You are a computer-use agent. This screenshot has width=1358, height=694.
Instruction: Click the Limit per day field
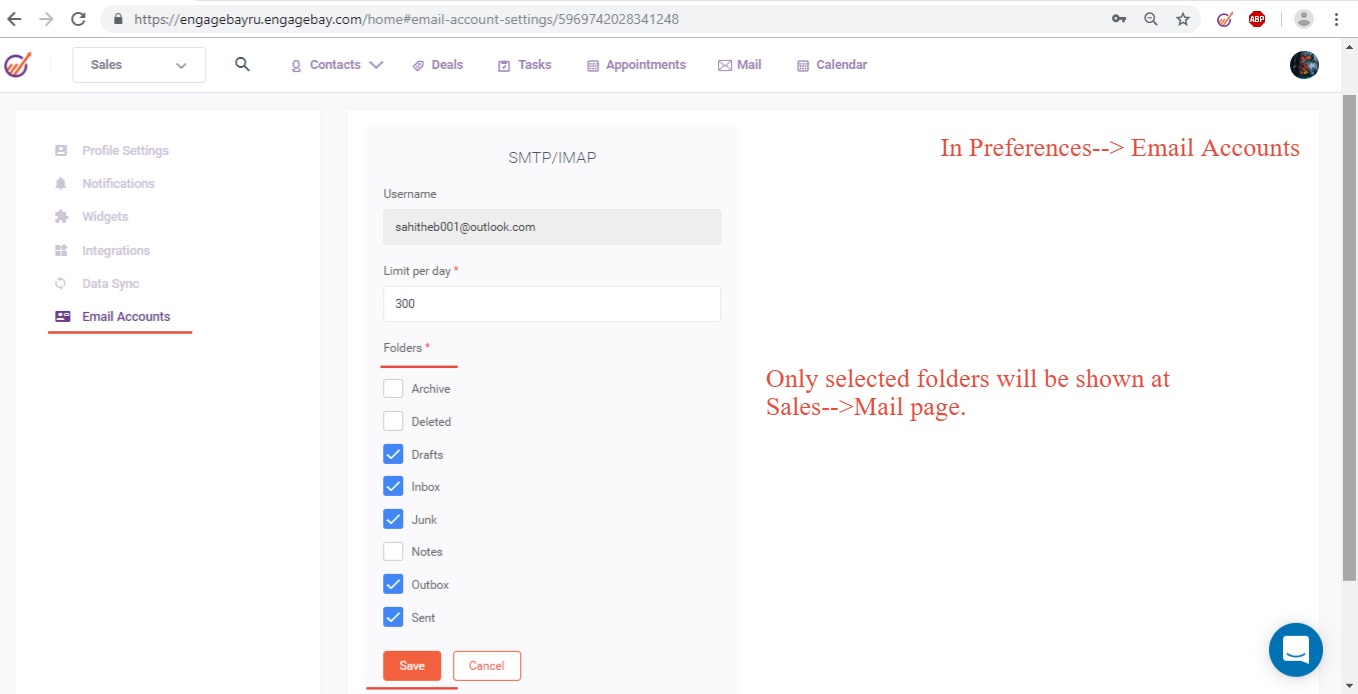pos(551,304)
